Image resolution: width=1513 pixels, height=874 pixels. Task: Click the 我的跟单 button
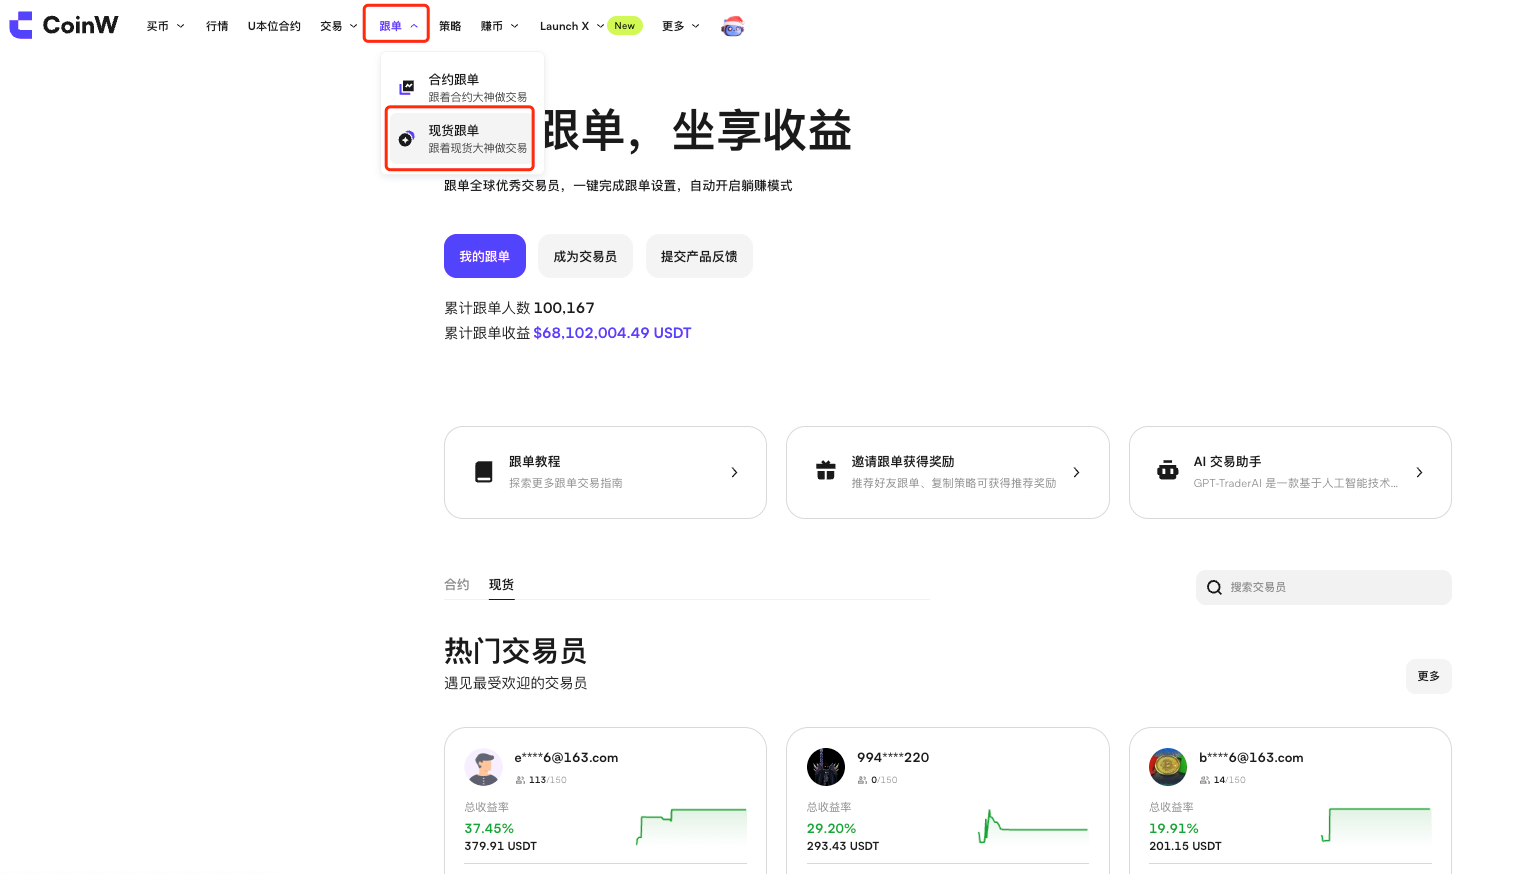click(484, 256)
